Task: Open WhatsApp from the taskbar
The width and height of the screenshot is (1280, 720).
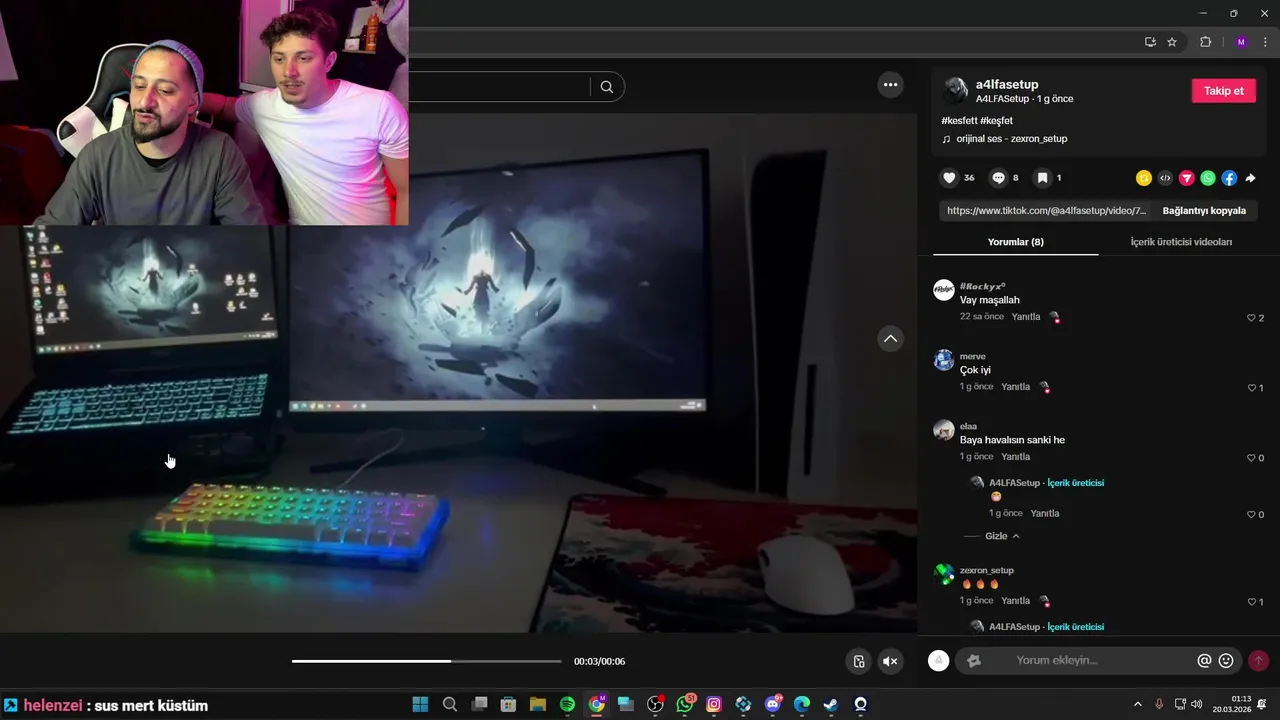Action: click(x=685, y=704)
